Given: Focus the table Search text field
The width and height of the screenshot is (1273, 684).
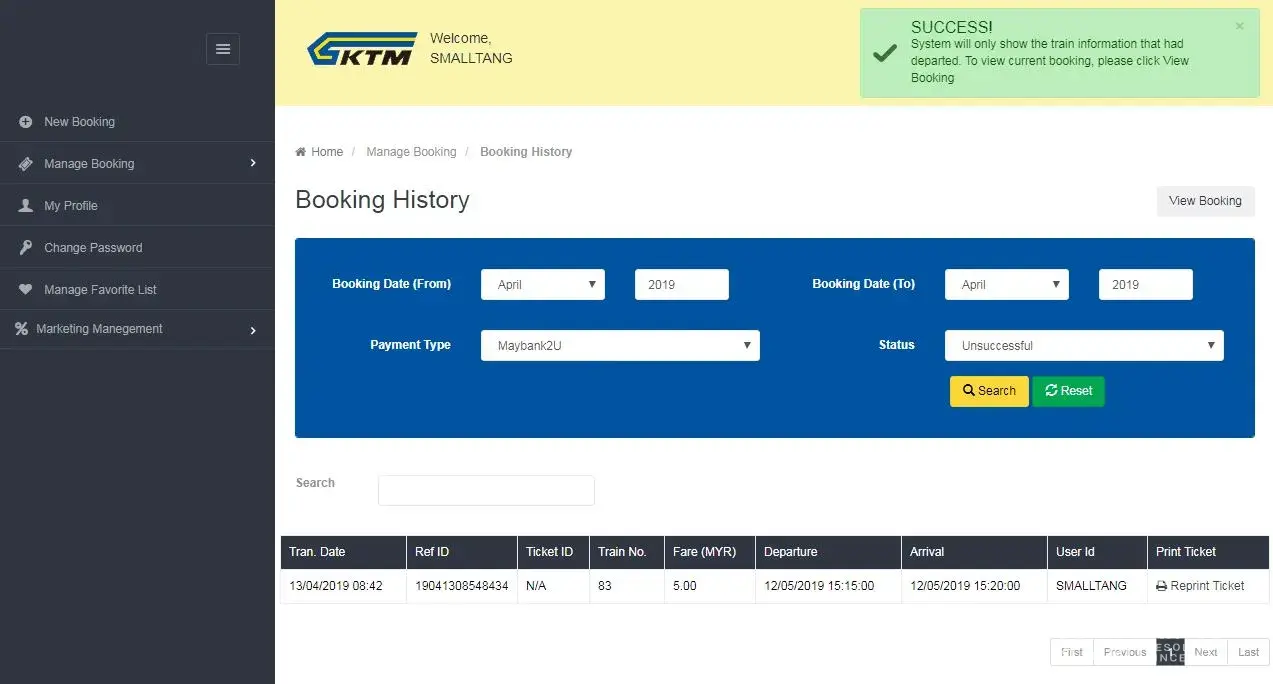Looking at the screenshot, I should pyautogui.click(x=486, y=490).
